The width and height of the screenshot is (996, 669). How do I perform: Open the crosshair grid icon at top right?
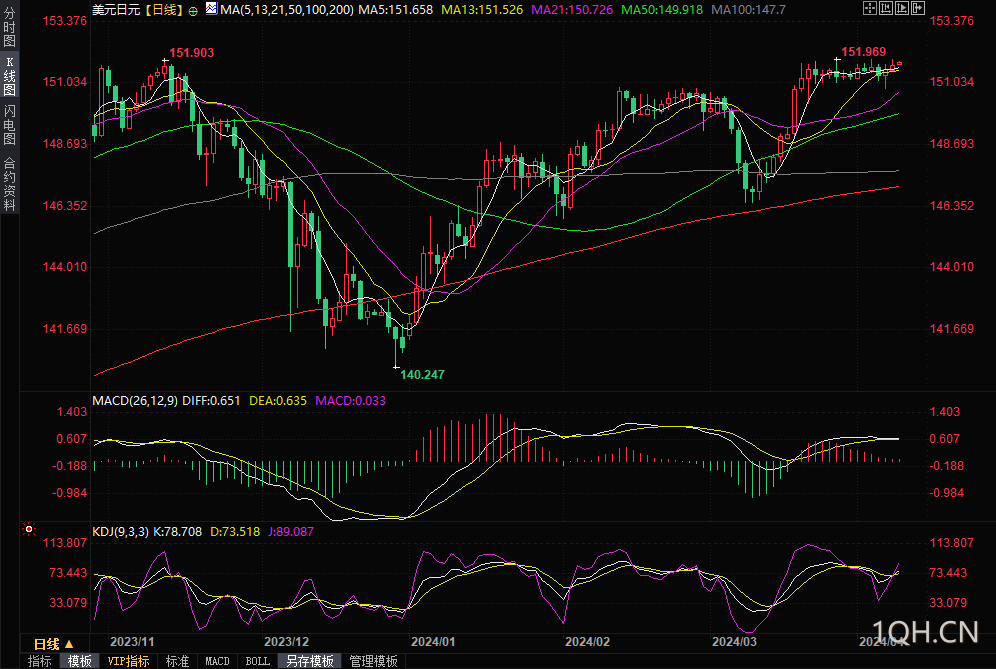870,8
